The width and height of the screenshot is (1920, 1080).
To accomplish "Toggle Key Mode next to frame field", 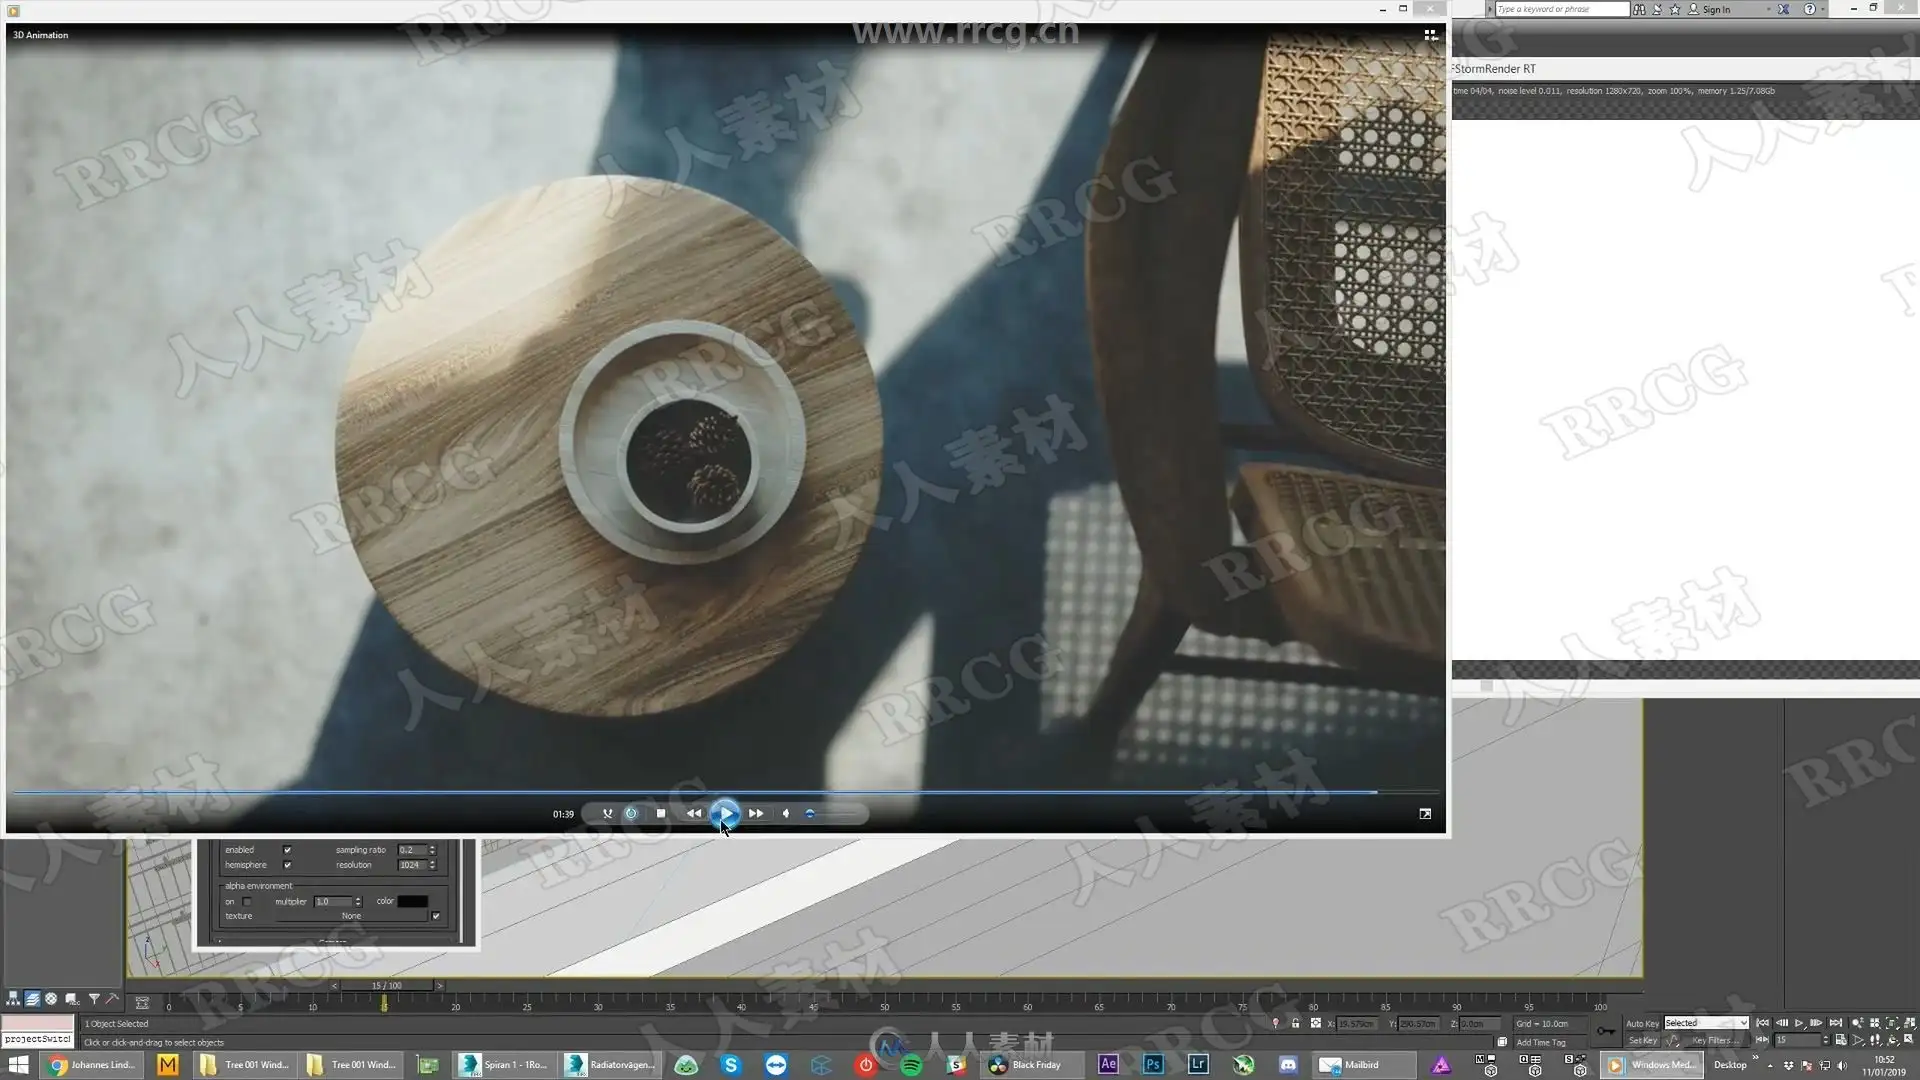I will pyautogui.click(x=1762, y=1041).
